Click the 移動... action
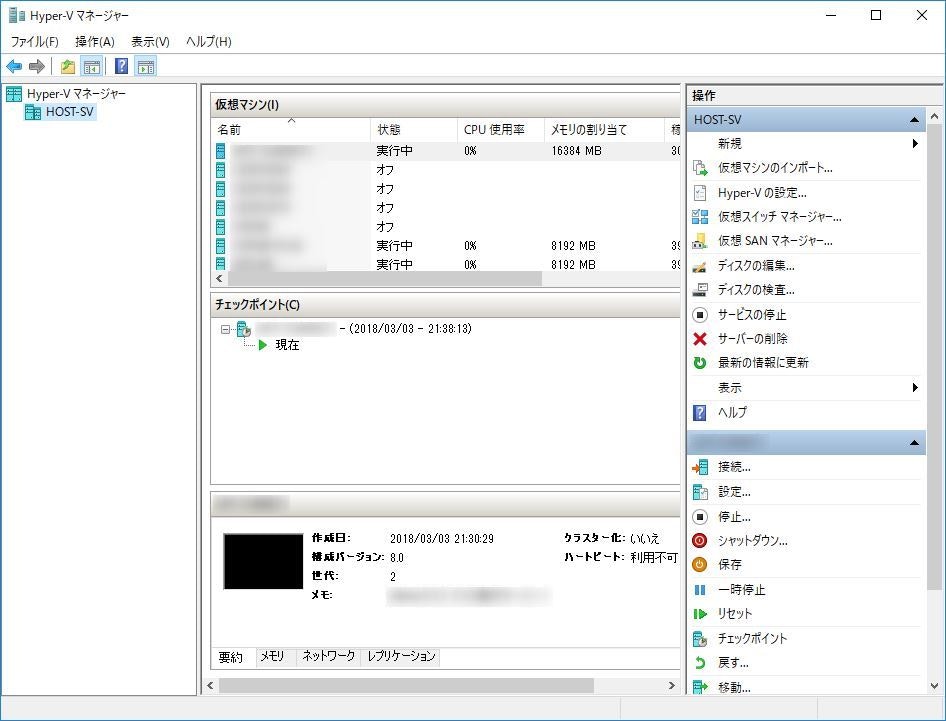946x721 pixels. (x=734, y=687)
